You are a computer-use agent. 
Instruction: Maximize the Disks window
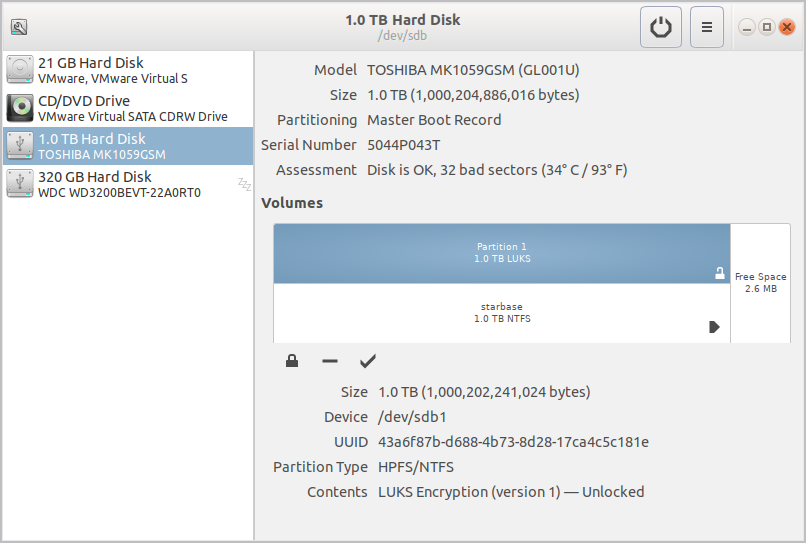pyautogui.click(x=766, y=27)
